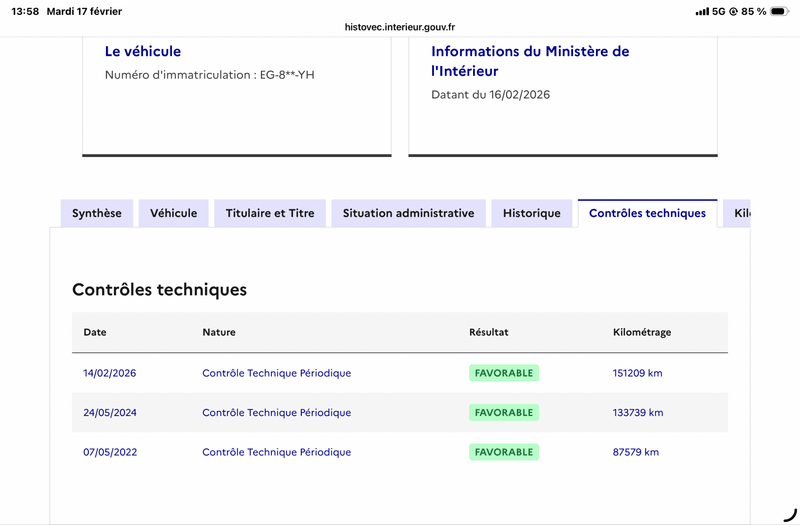
Task: Switch to the Synthèse tab
Action: coord(97,213)
